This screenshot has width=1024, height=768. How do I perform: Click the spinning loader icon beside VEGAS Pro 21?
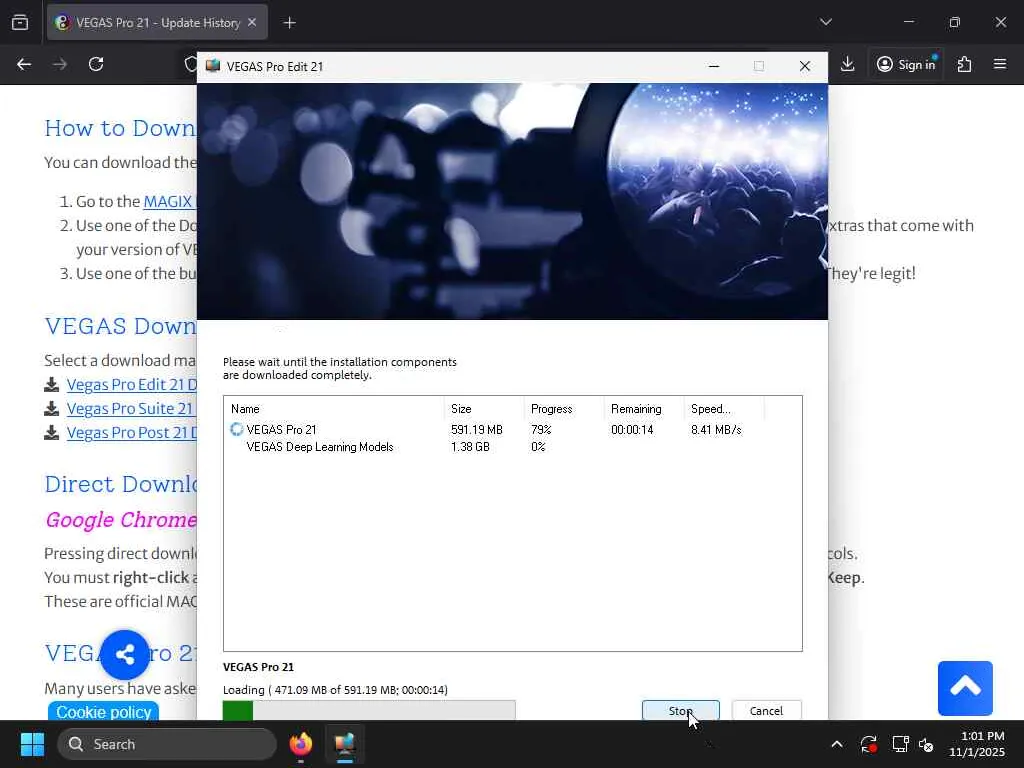(x=236, y=429)
